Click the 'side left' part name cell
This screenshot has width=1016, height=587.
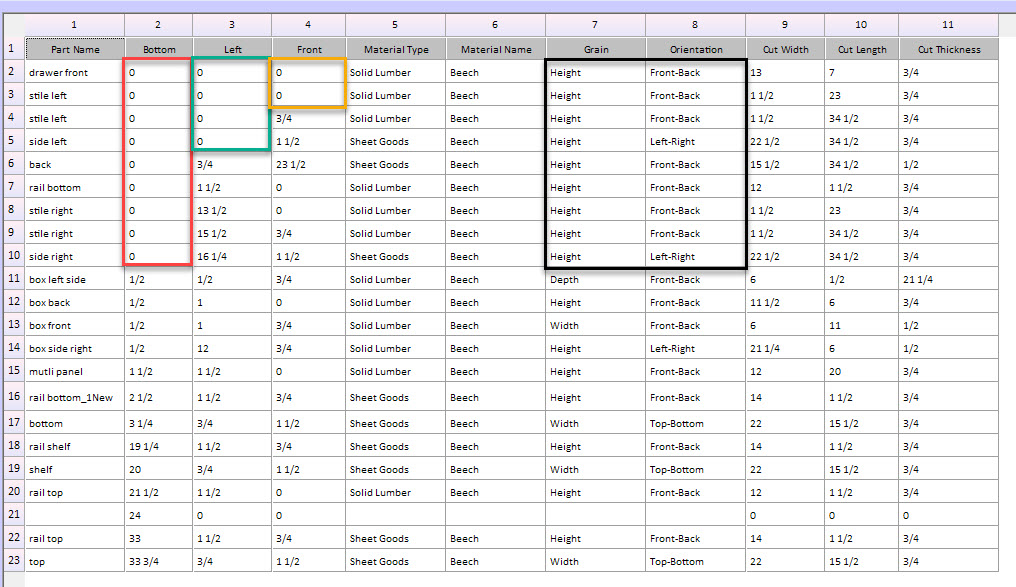(x=75, y=141)
